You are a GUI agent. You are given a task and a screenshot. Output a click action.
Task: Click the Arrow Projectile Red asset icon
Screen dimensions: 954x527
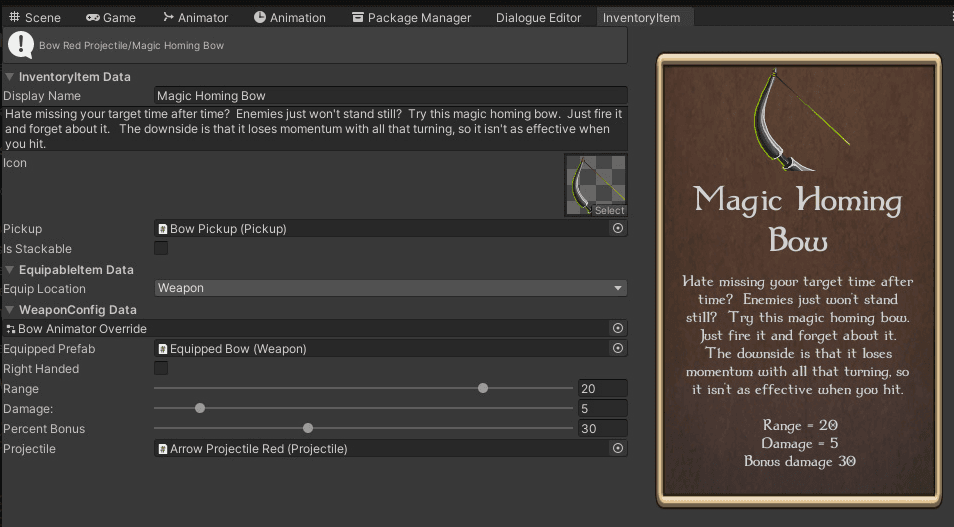tap(163, 449)
